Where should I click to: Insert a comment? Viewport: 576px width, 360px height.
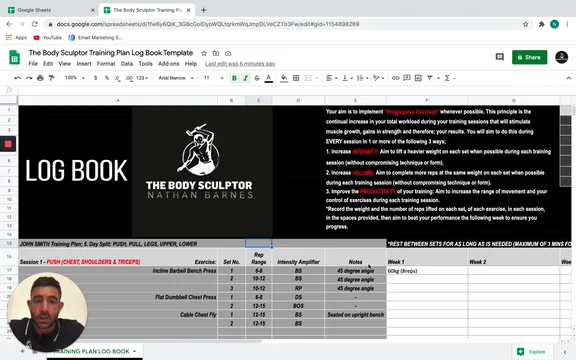pos(407,78)
